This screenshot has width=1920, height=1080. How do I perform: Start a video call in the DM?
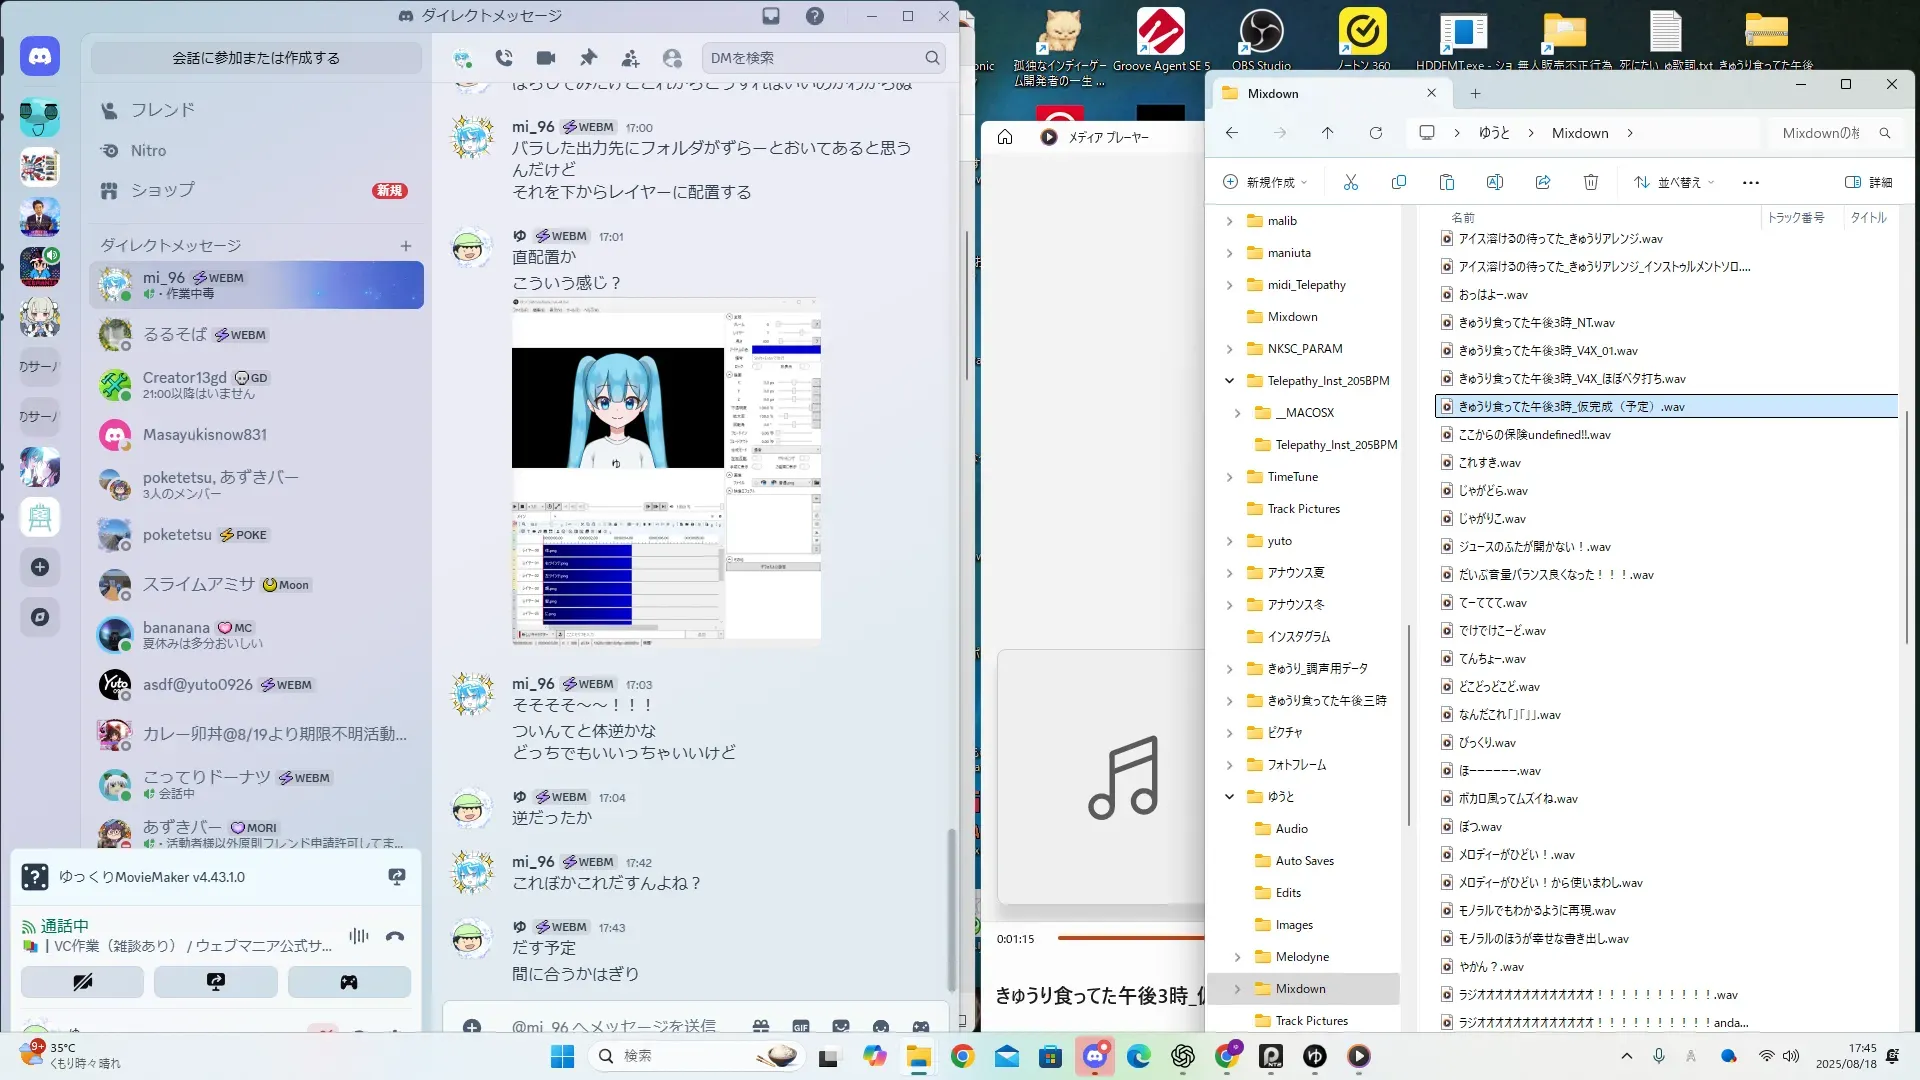click(546, 58)
